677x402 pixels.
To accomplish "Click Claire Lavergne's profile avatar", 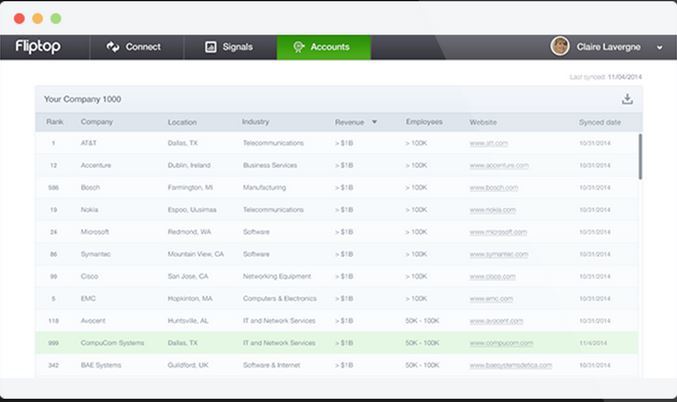I will (560, 46).
